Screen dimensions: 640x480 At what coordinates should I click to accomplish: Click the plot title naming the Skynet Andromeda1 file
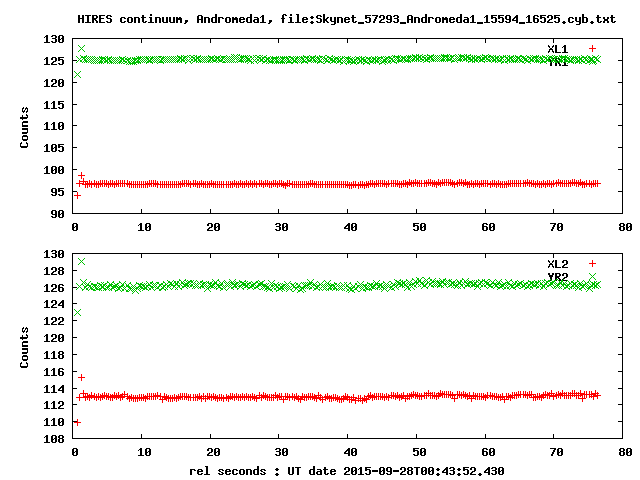(347, 19)
